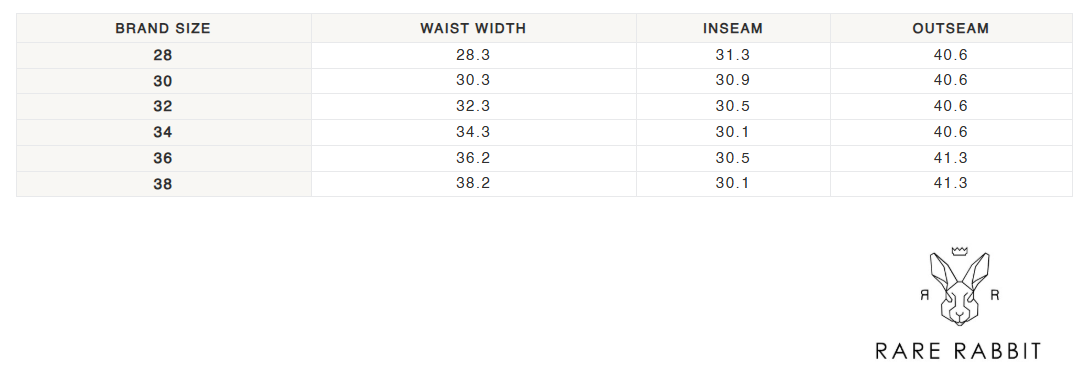Select the INSEAM column header

coord(733,29)
